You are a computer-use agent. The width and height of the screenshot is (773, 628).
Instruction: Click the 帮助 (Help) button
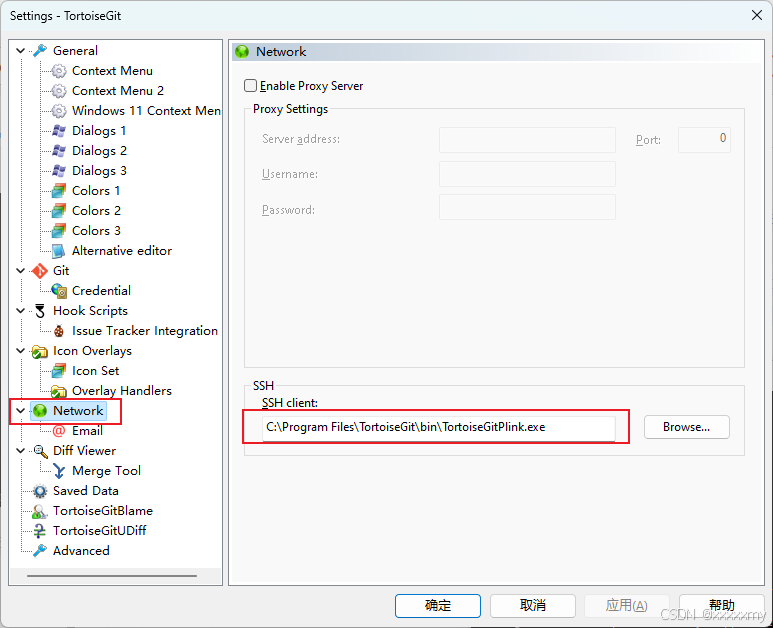pos(722,605)
